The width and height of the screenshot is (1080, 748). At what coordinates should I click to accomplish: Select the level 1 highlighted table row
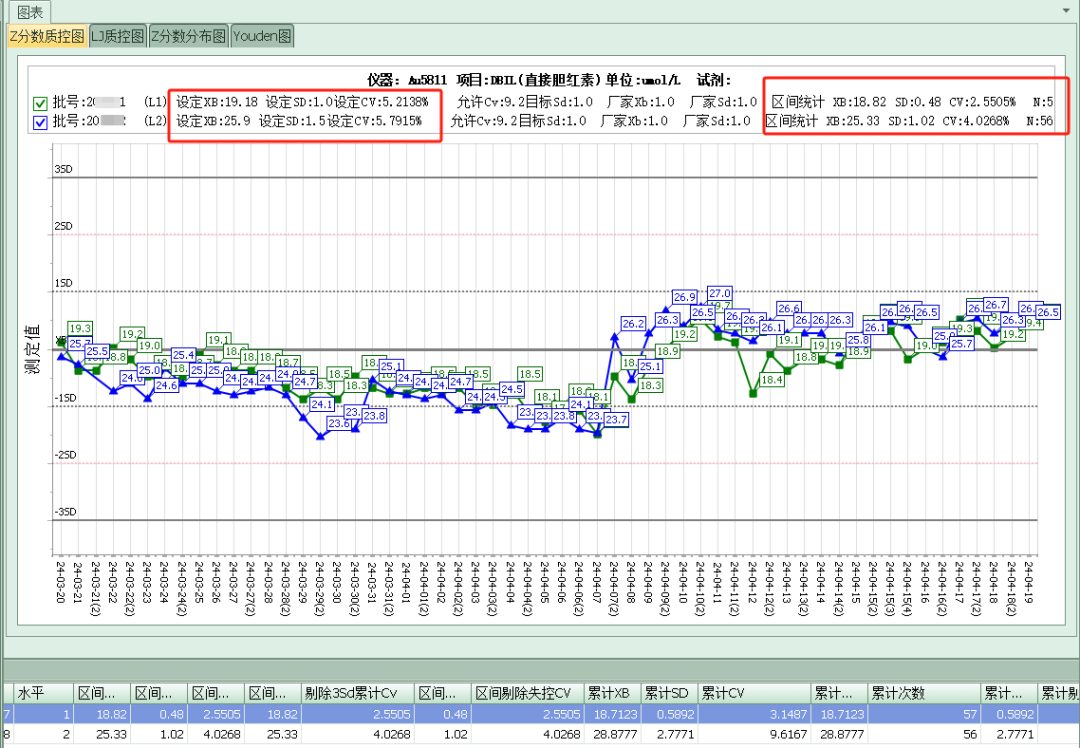[x=400, y=713]
